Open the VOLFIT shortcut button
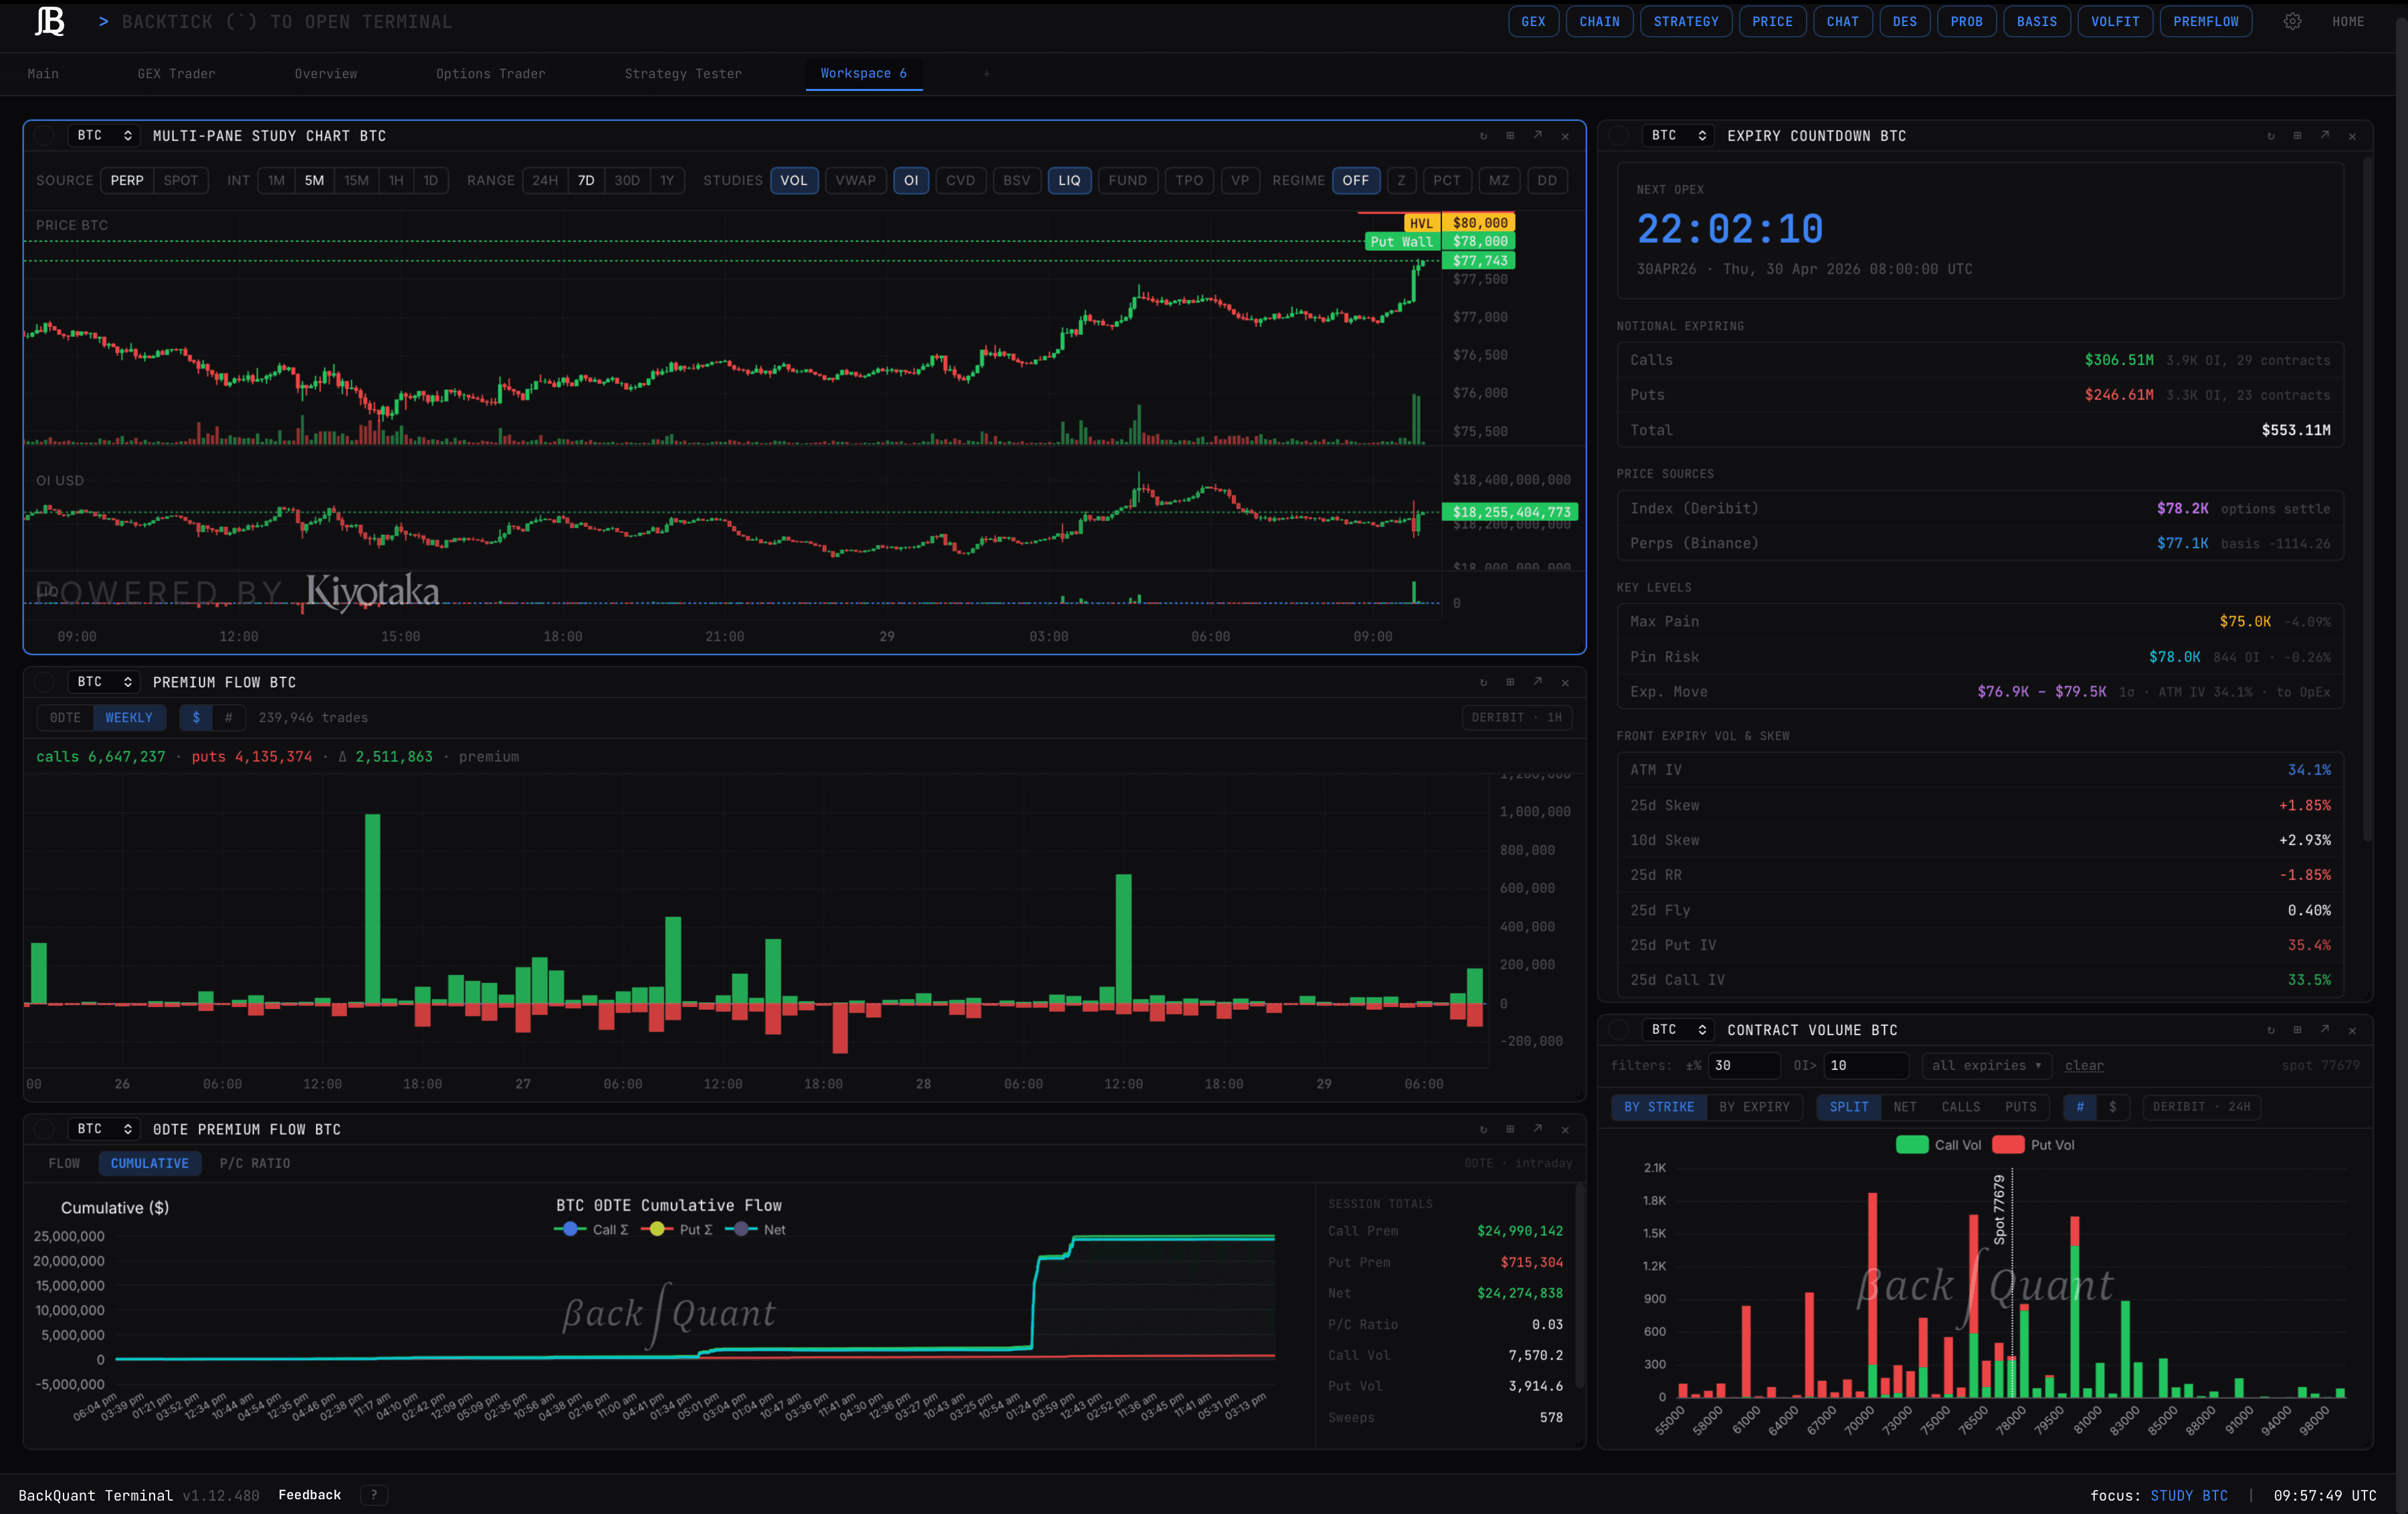The height and width of the screenshot is (1514, 2408). [x=2115, y=22]
